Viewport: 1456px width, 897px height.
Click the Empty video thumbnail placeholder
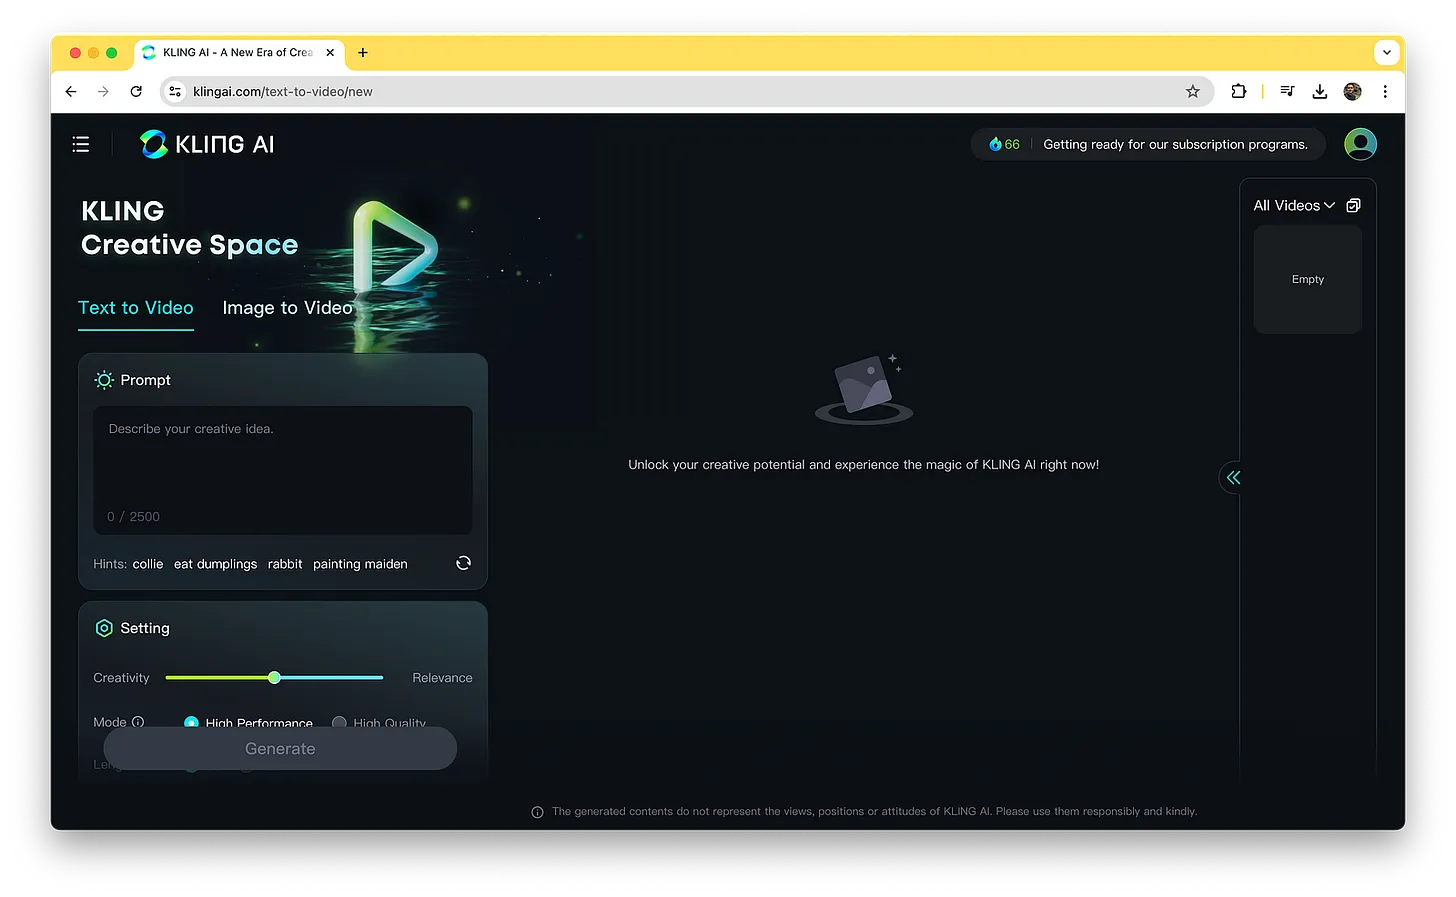[1308, 279]
